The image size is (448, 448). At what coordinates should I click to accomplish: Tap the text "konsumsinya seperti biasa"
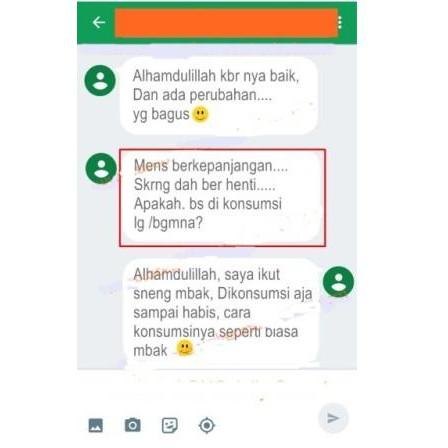click(216, 332)
